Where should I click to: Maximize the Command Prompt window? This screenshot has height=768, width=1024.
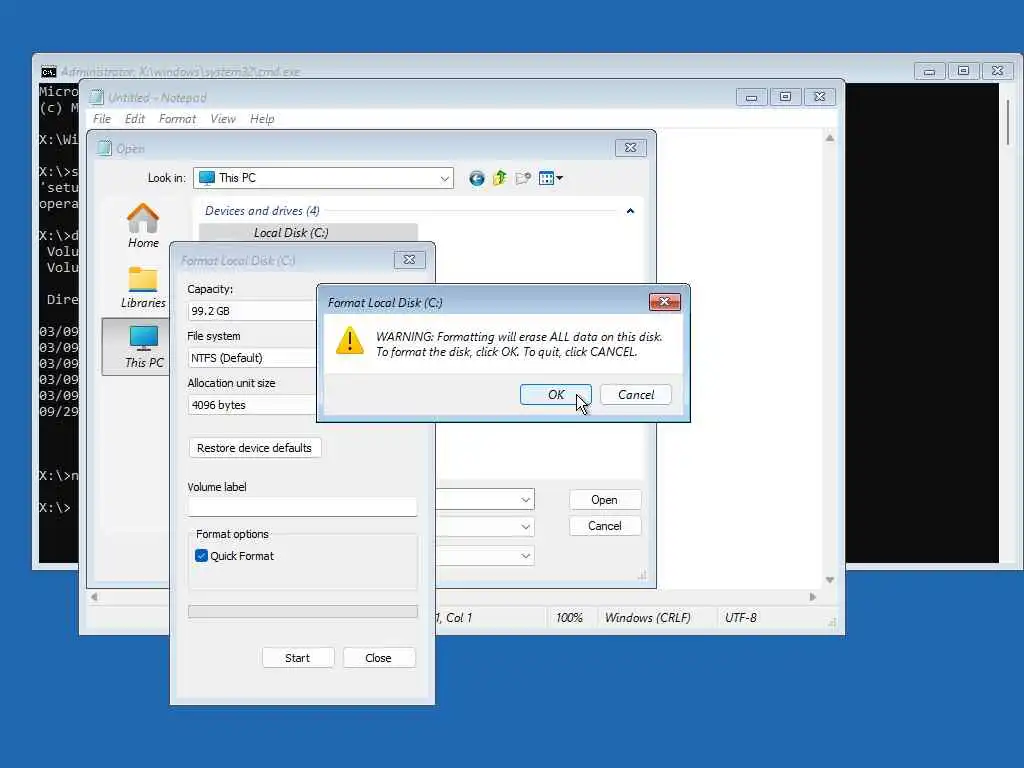point(963,71)
